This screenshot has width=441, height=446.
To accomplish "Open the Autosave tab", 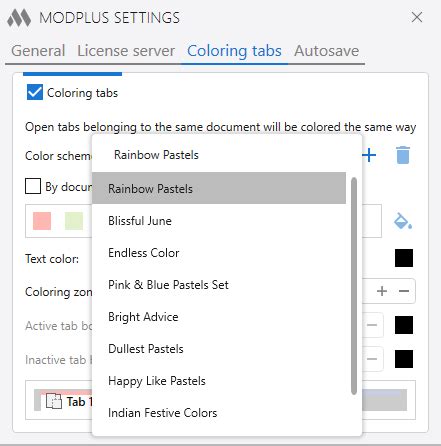I will tap(326, 51).
